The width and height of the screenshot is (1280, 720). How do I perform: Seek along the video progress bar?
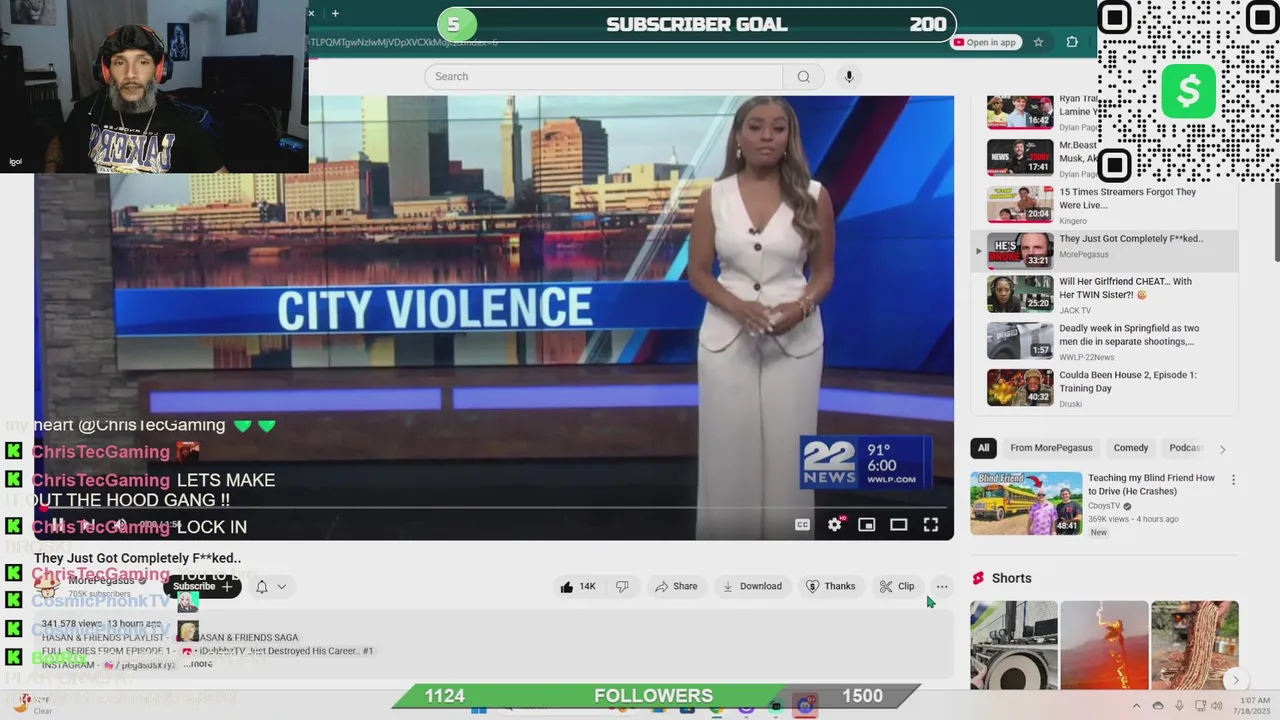tap(494, 508)
